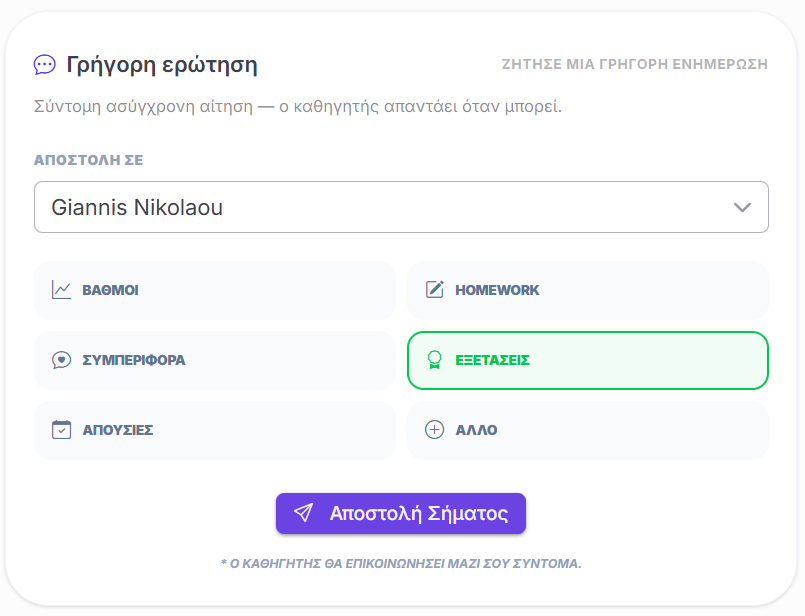Viewport: 805px width, 616px height.
Task: Click the Ο ΚΑΘΗΓΗΤΗΣ ΘΑ ΕΠΙΚΟΙΝΩΝΗΣΕΙ footnote
Action: pyautogui.click(x=401, y=564)
